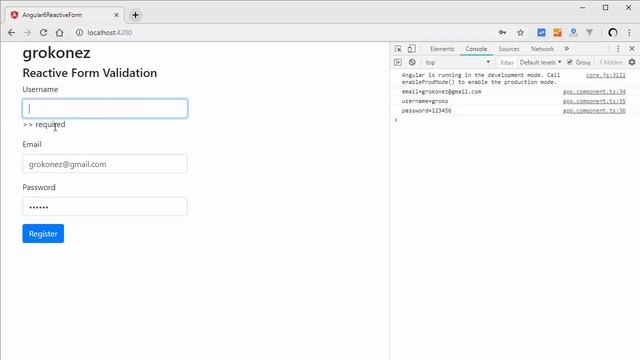The height and width of the screenshot is (360, 640).
Task: Maximize the Chrome window
Action: pos(605,8)
